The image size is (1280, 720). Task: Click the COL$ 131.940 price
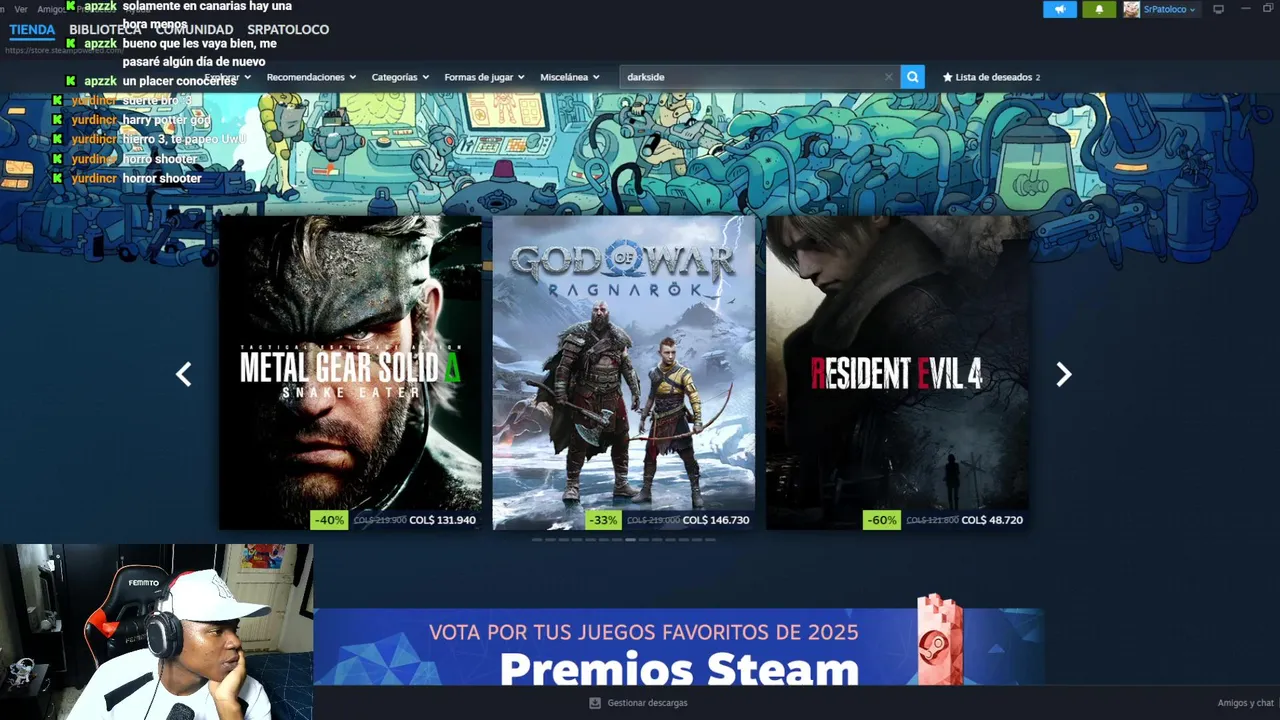tap(443, 520)
